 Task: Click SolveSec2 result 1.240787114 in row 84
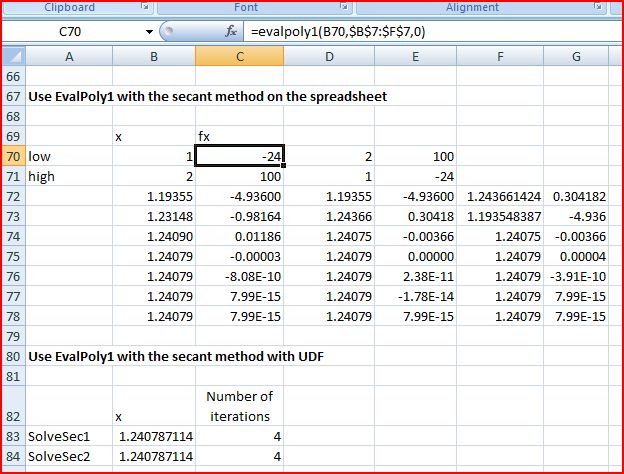[154, 456]
